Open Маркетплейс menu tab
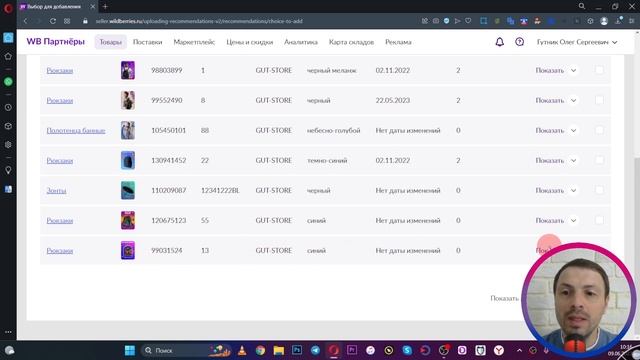 [x=194, y=42]
